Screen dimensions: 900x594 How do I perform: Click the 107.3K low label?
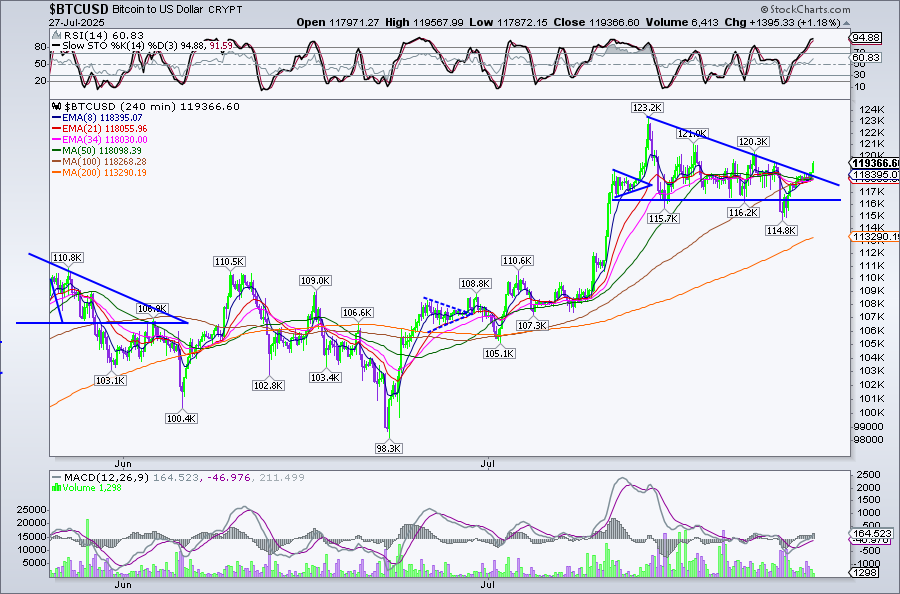(x=532, y=326)
